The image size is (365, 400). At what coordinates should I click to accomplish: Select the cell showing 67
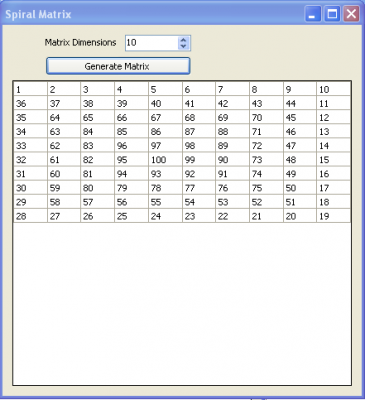pyautogui.click(x=165, y=117)
